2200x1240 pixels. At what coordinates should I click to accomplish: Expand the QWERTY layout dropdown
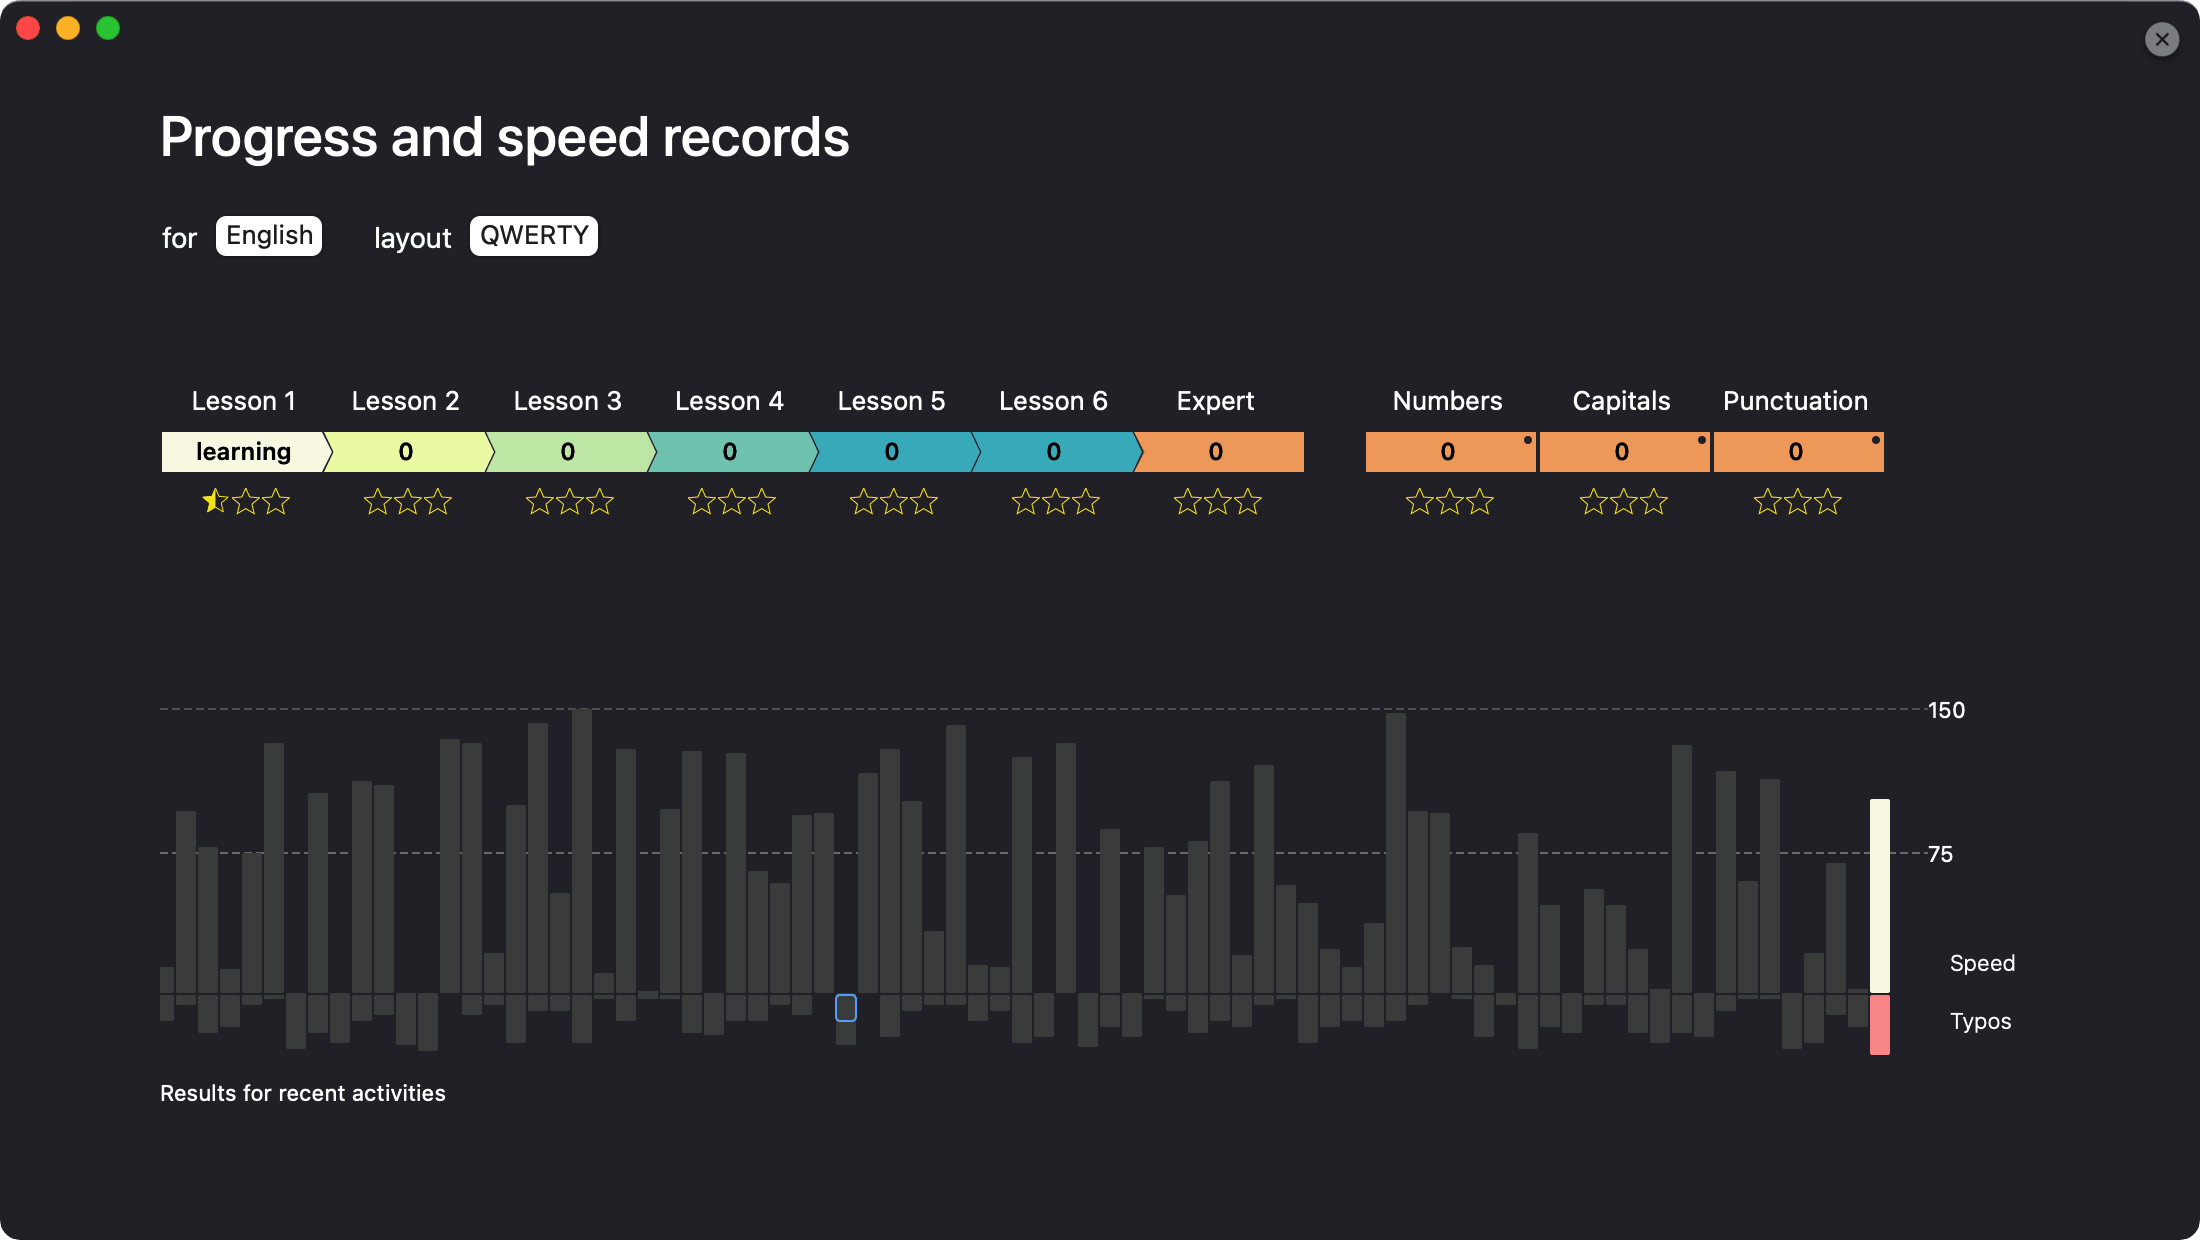(x=533, y=236)
